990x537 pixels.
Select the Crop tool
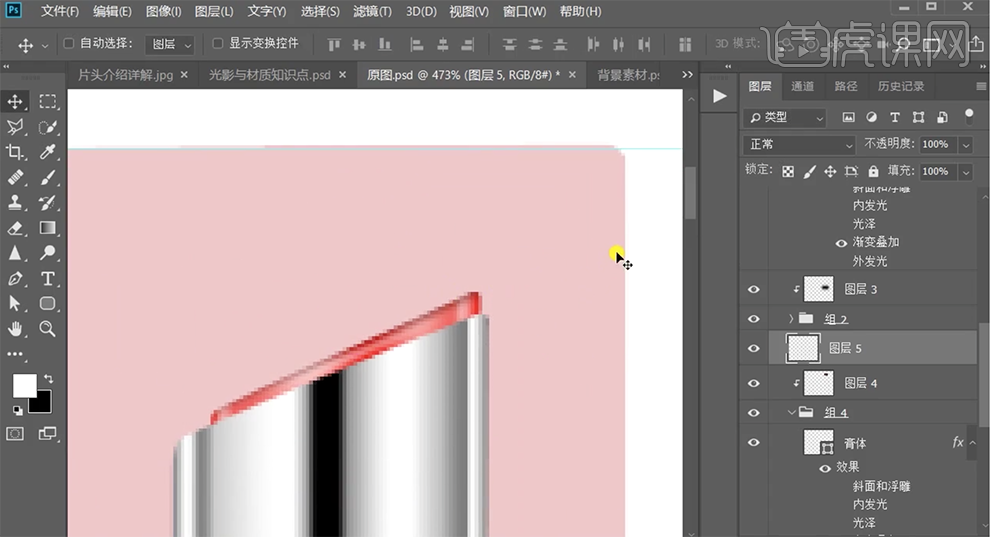point(16,152)
